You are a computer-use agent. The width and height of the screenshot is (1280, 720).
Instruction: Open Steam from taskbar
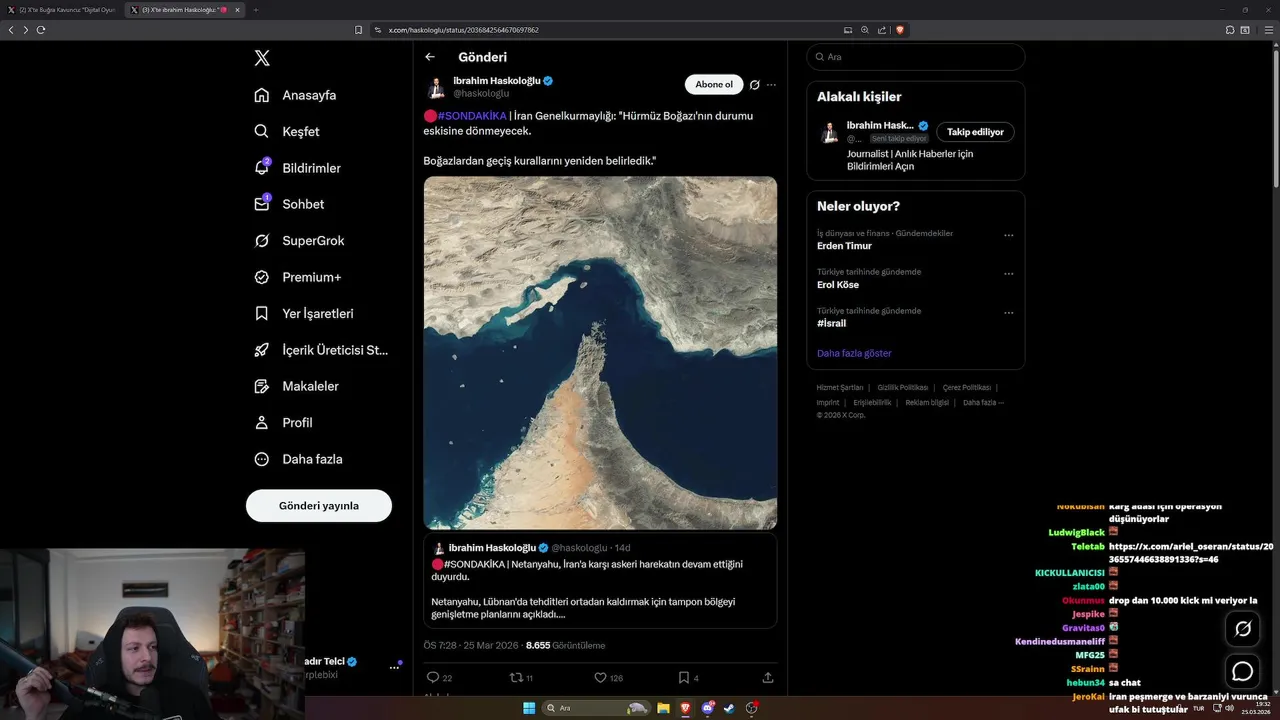point(729,708)
